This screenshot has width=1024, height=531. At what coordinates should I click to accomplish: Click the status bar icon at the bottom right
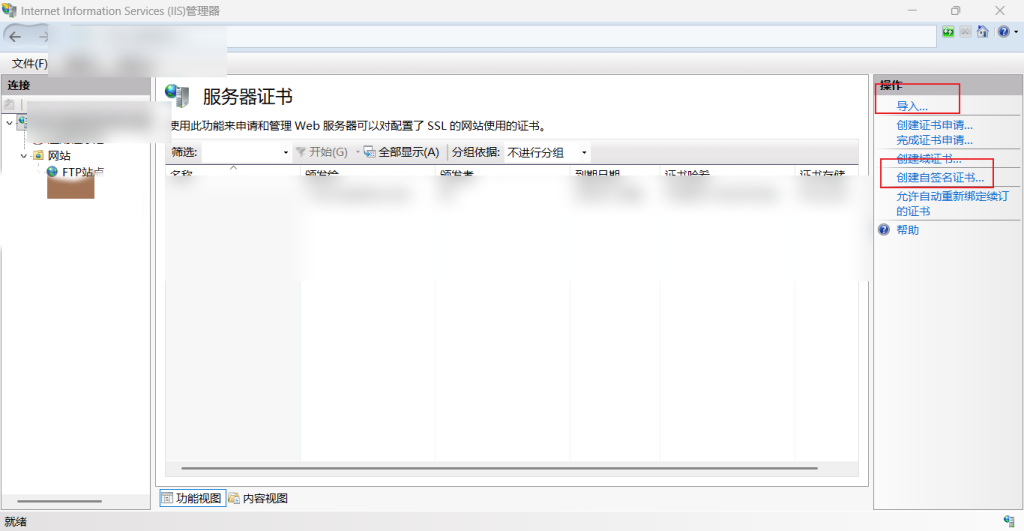(1009, 521)
